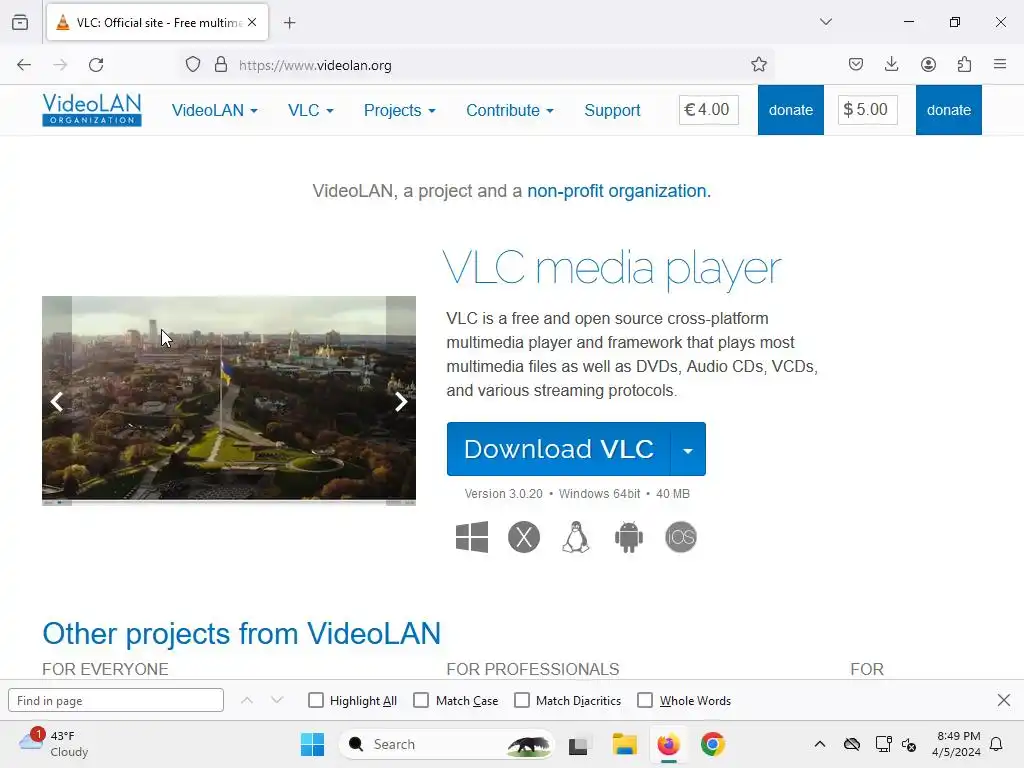Click the site security padlock icon

point(221,65)
